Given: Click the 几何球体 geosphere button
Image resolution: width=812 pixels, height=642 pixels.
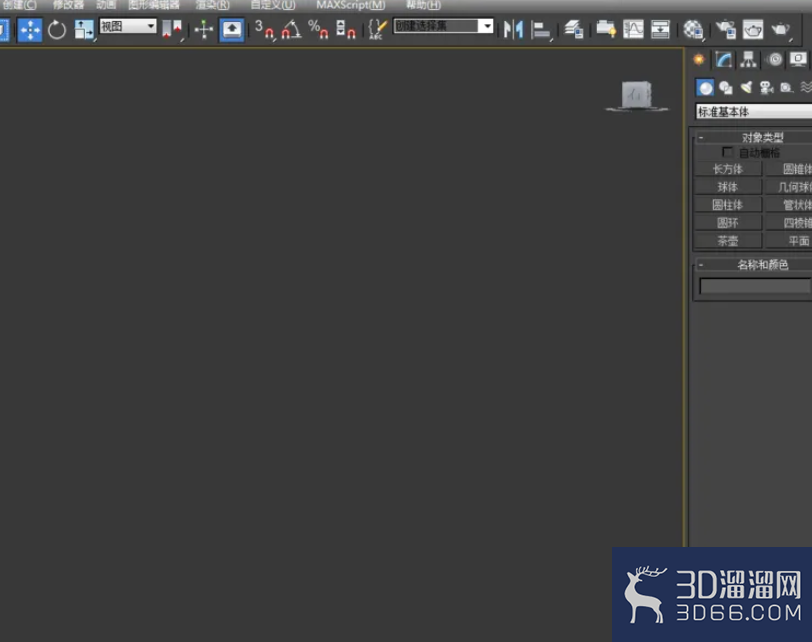Looking at the screenshot, I should [789, 187].
